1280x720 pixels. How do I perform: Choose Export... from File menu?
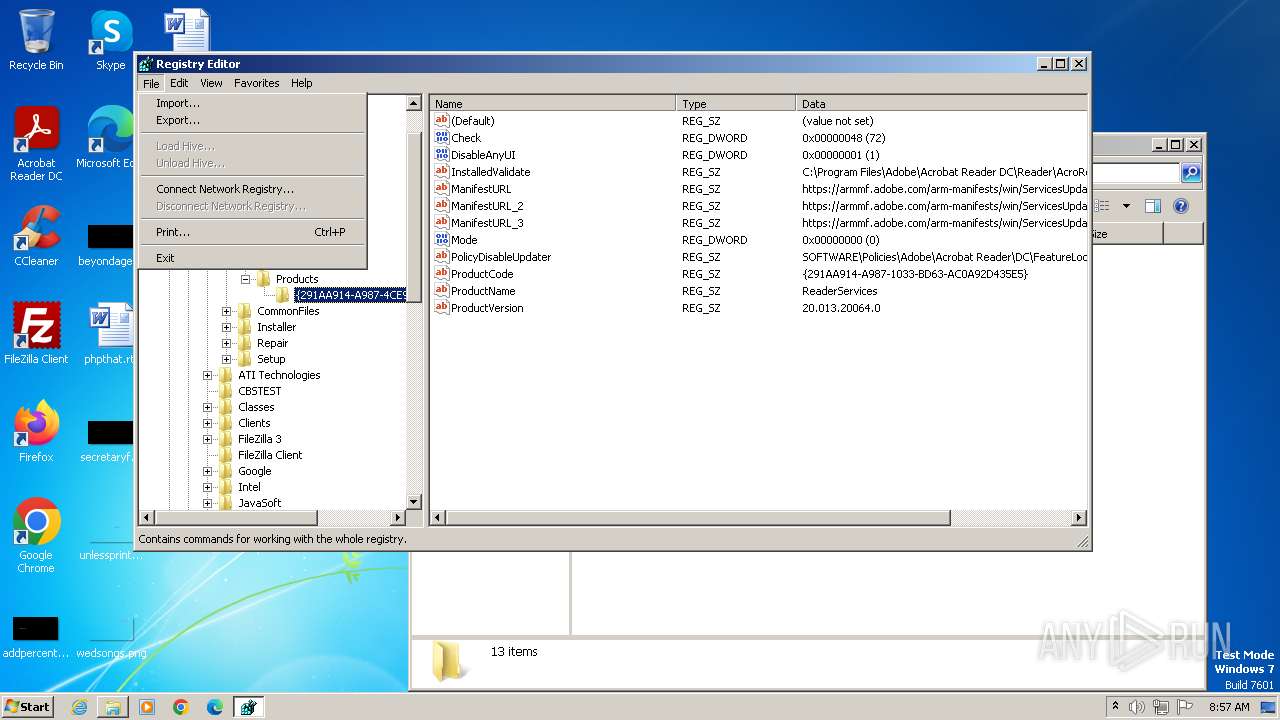point(253,120)
